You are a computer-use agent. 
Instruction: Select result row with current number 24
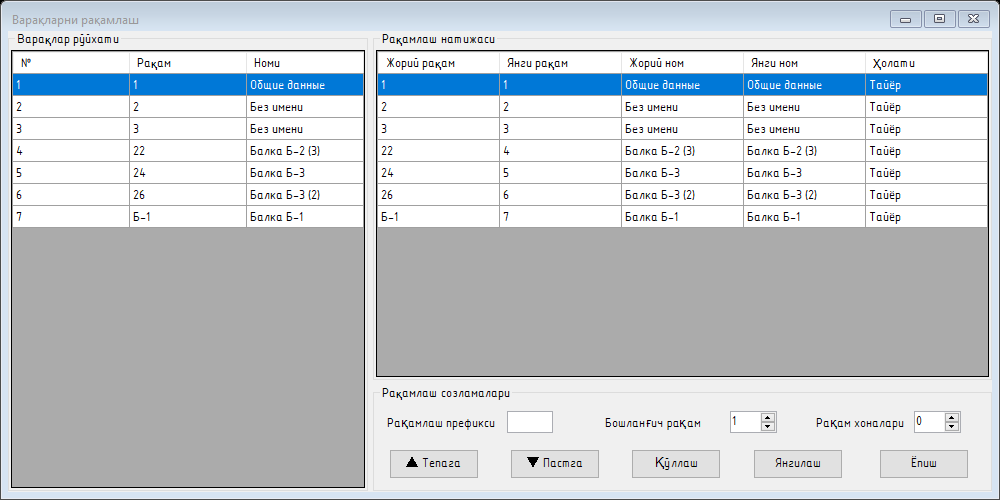click(682, 173)
